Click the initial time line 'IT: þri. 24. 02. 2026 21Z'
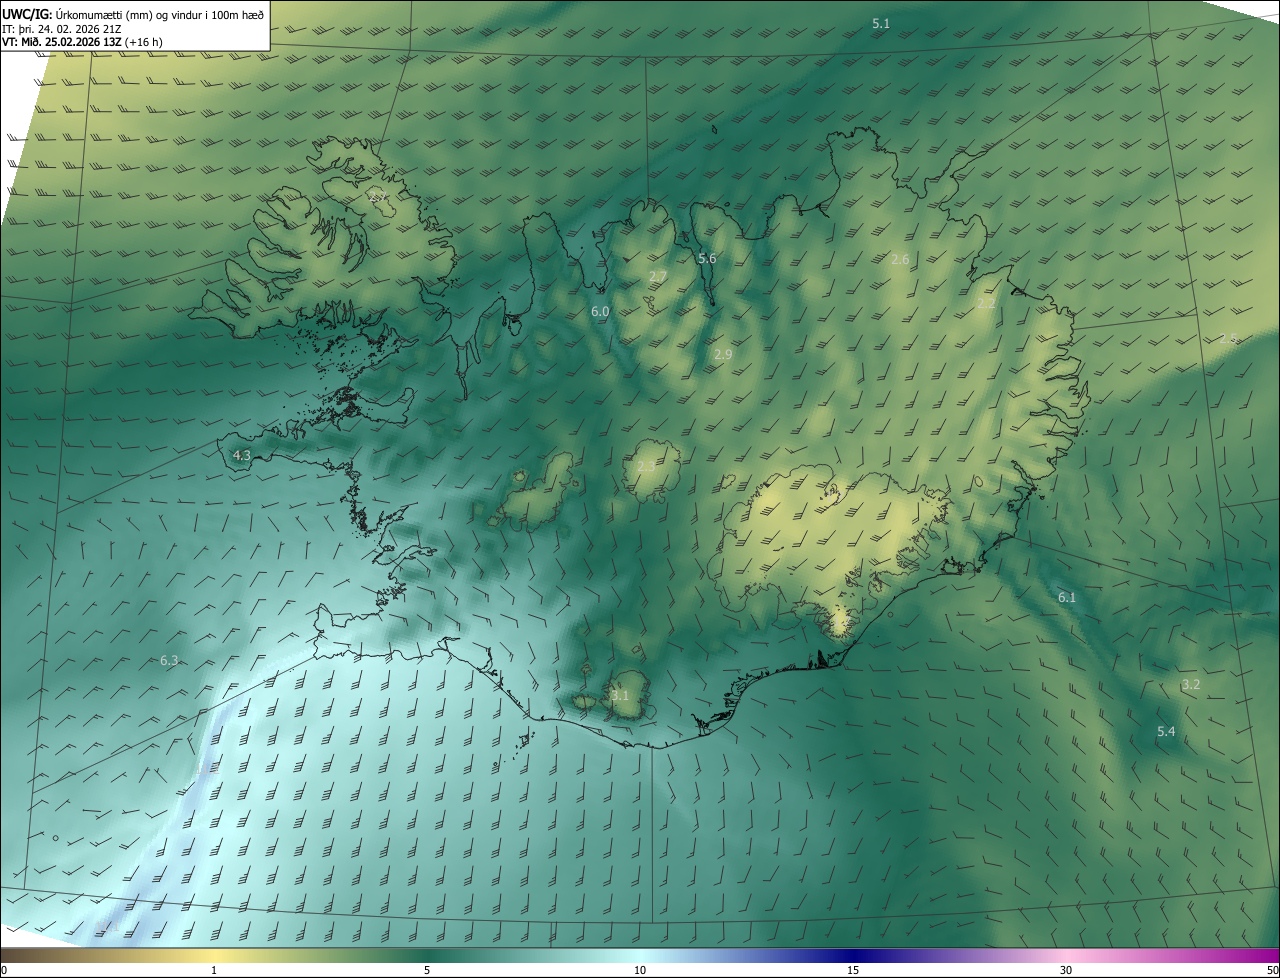 [x=62, y=28]
